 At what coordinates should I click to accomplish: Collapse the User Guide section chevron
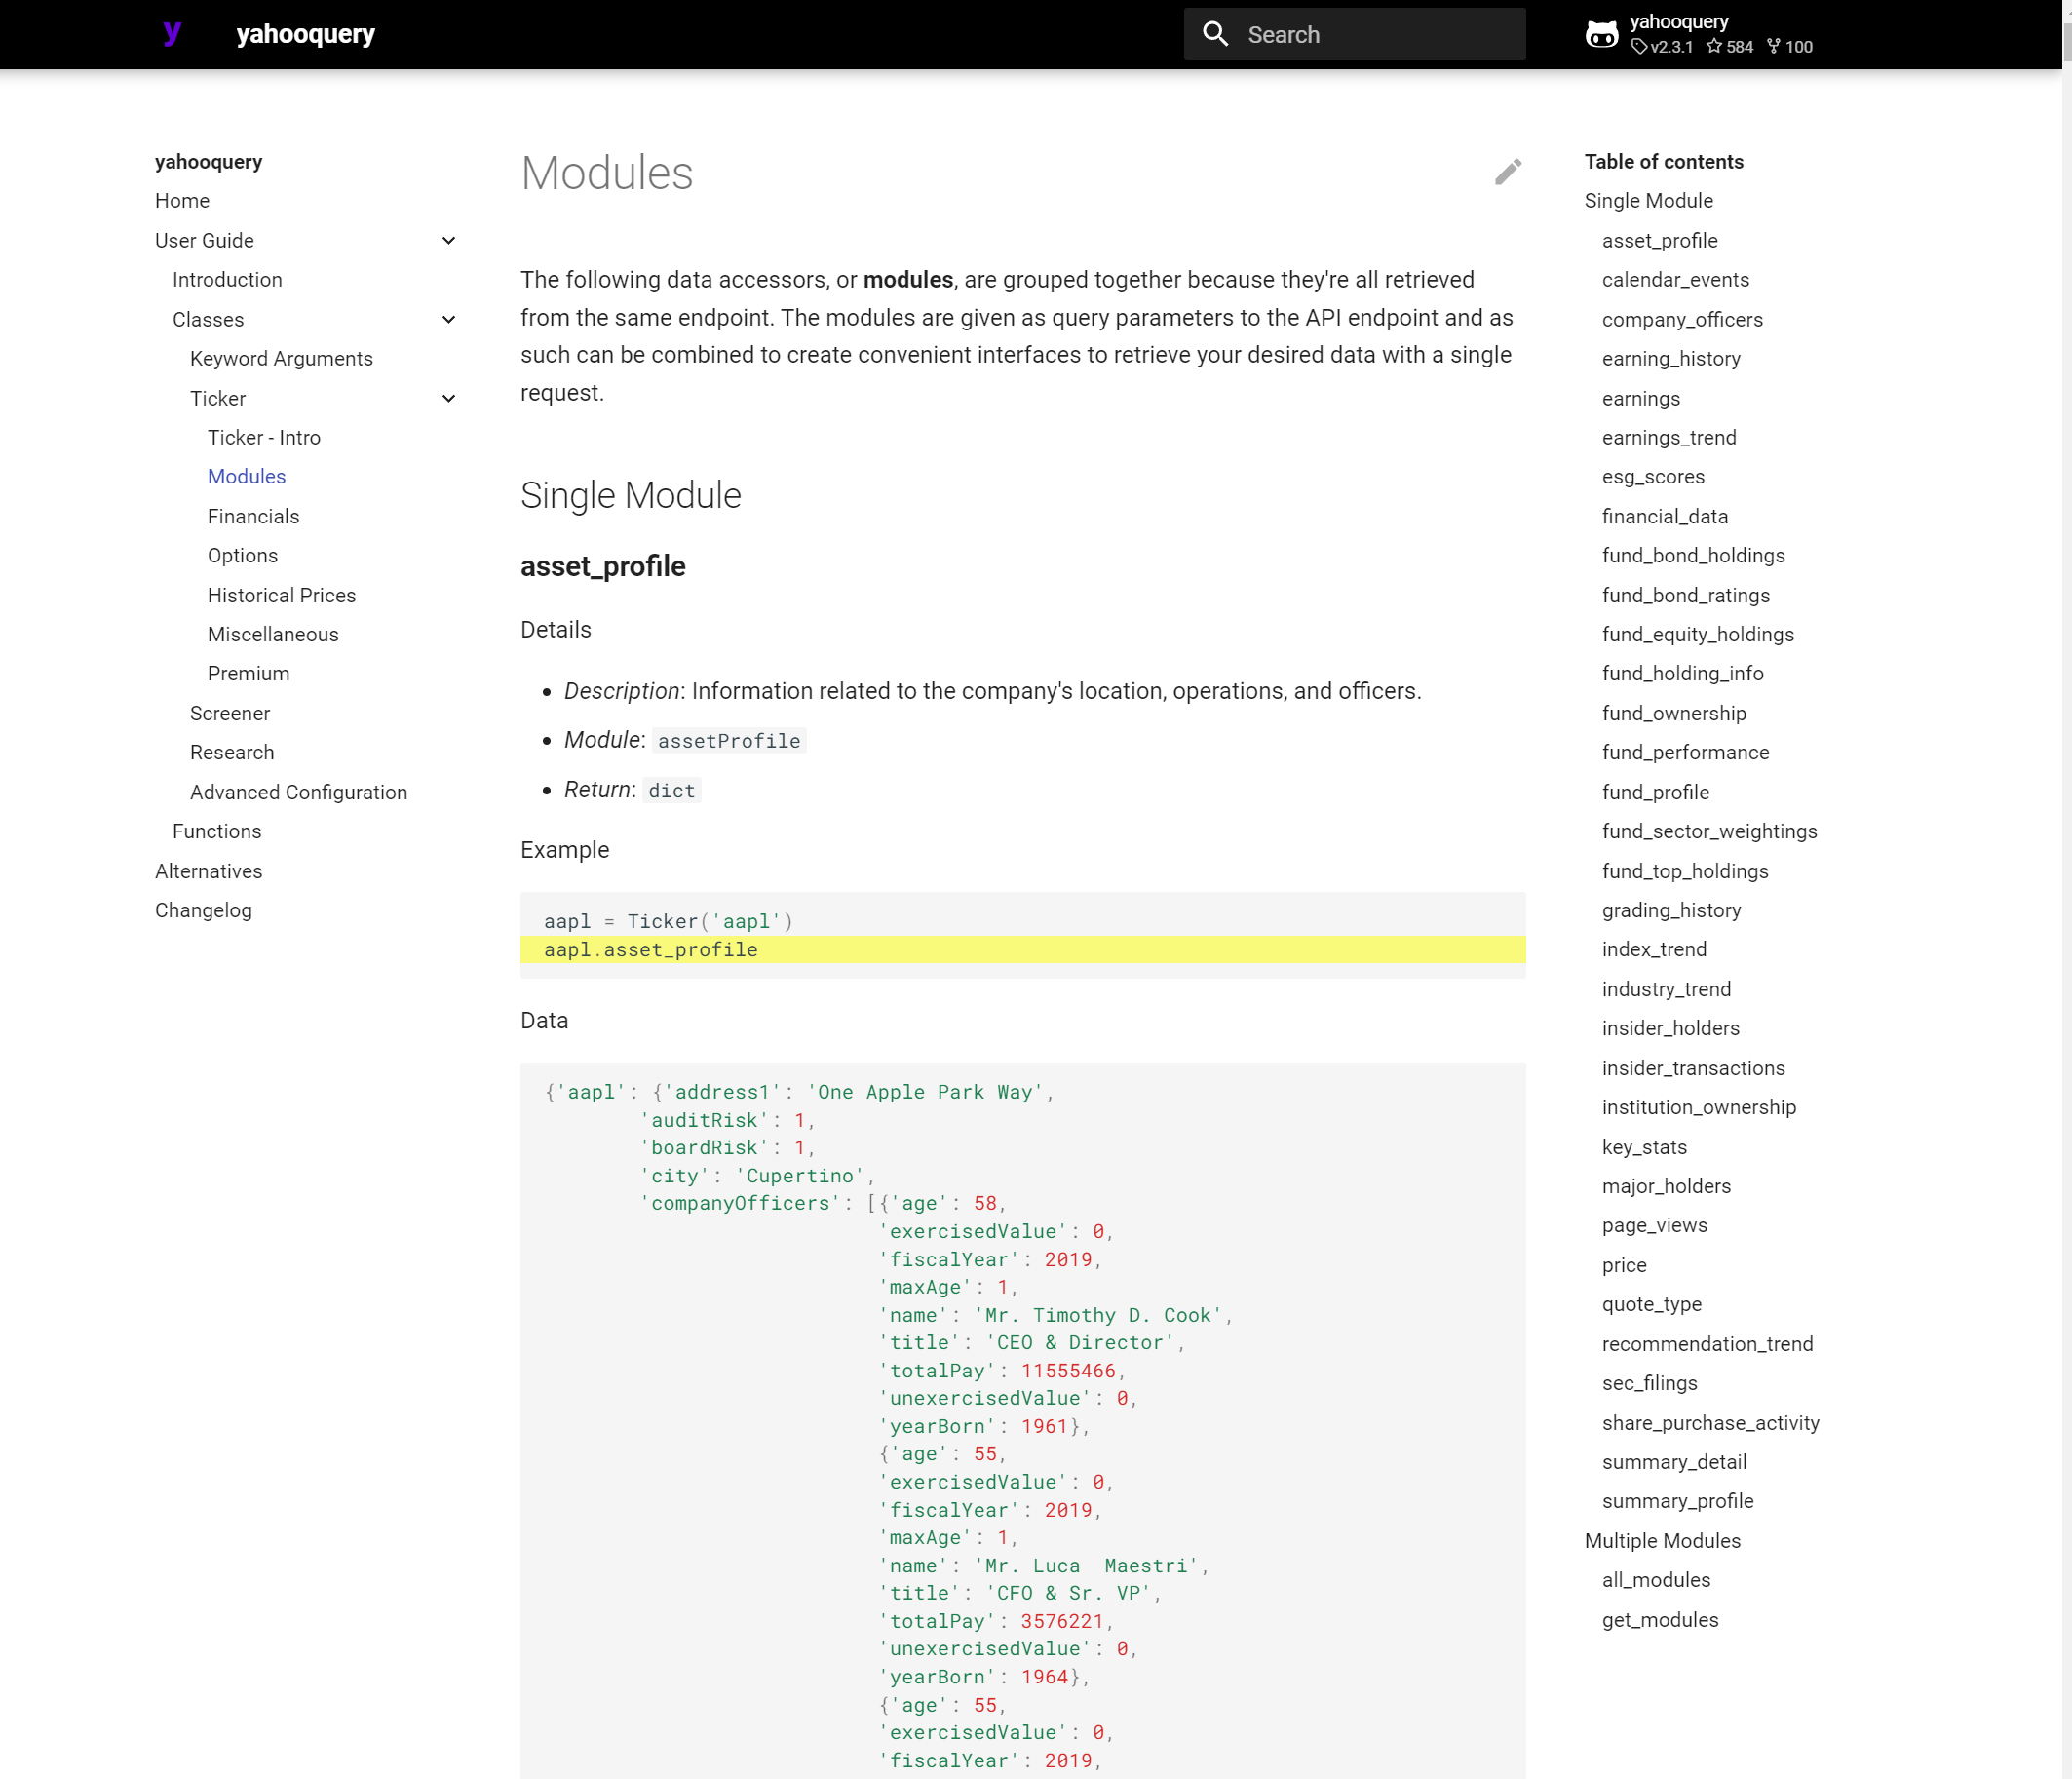click(449, 241)
